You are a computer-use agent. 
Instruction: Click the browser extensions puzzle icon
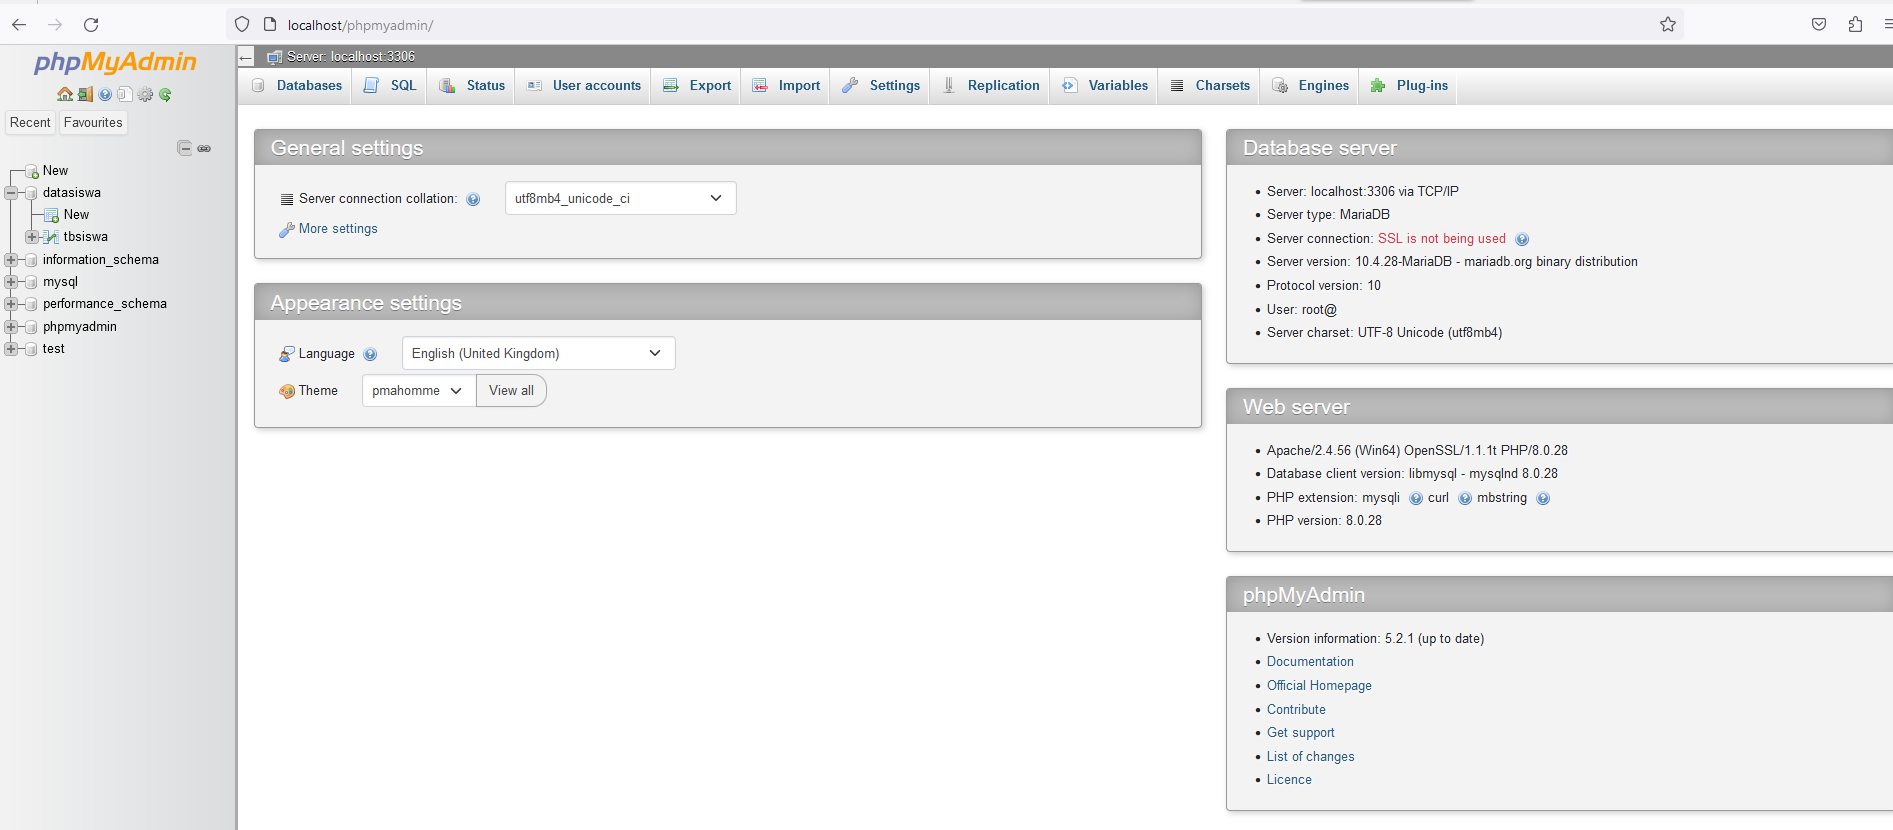(1855, 24)
